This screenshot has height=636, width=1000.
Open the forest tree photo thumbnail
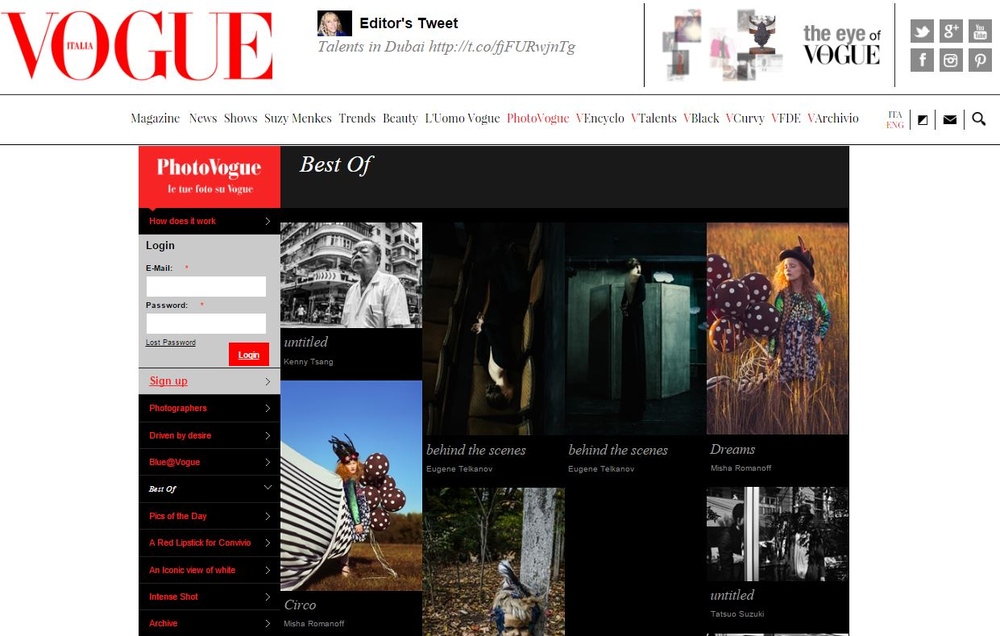point(494,562)
